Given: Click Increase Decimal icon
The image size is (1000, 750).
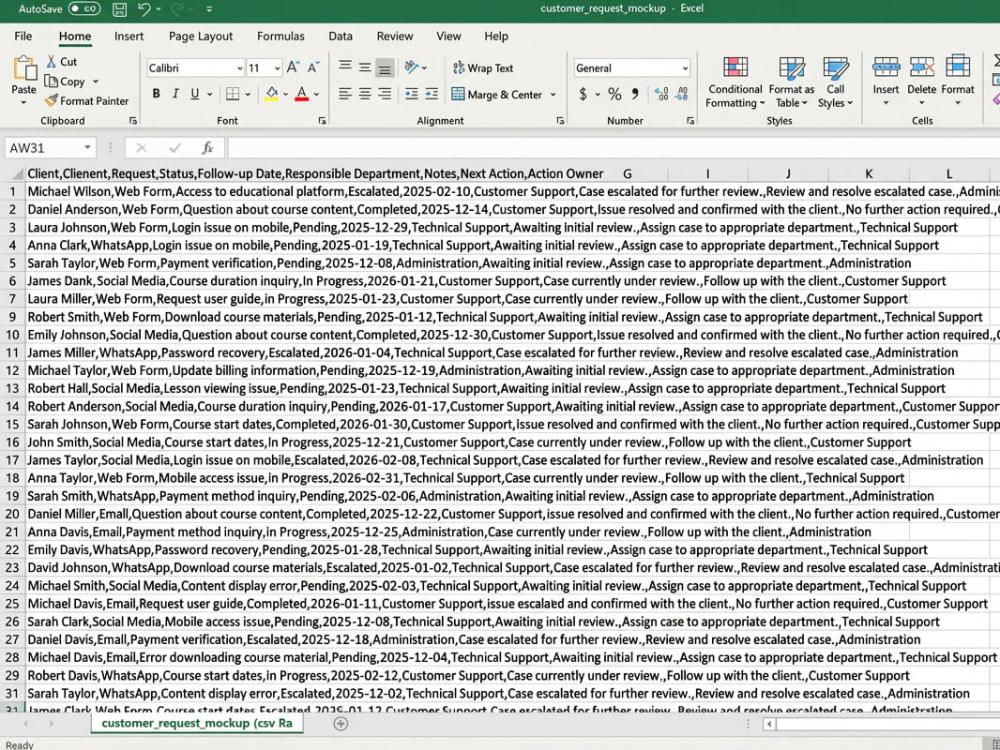Looking at the screenshot, I should (662, 94).
